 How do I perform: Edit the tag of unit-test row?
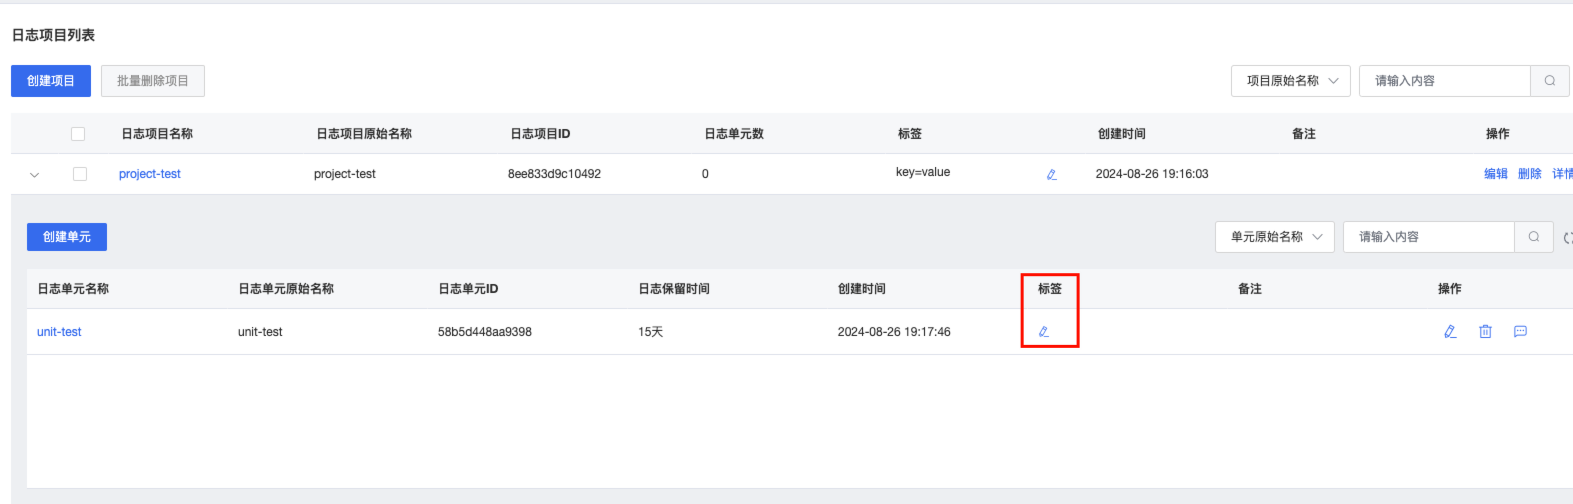[1044, 332]
